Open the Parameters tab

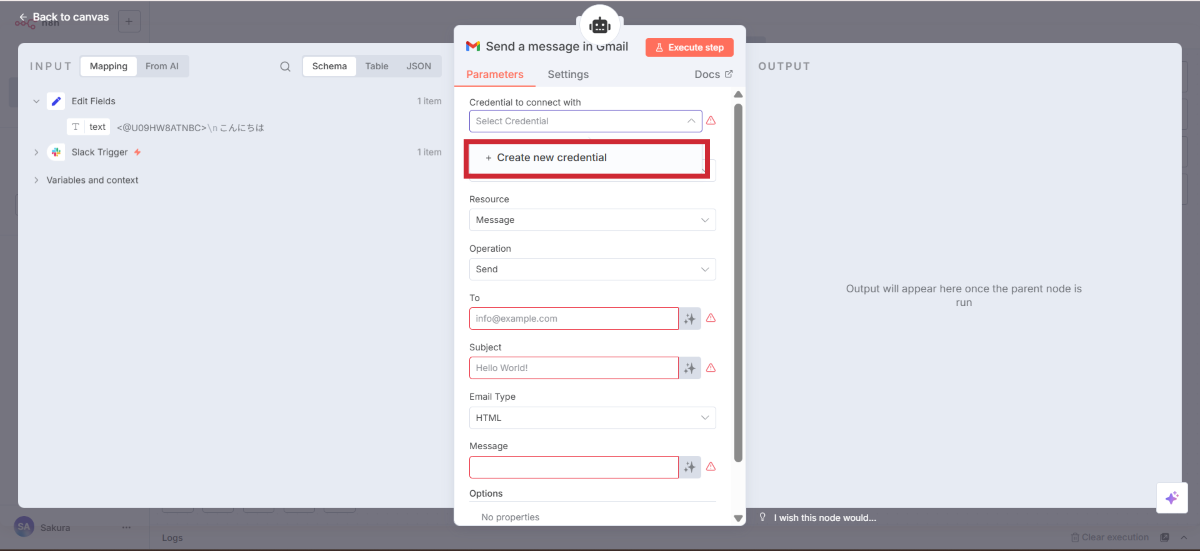click(x=495, y=75)
